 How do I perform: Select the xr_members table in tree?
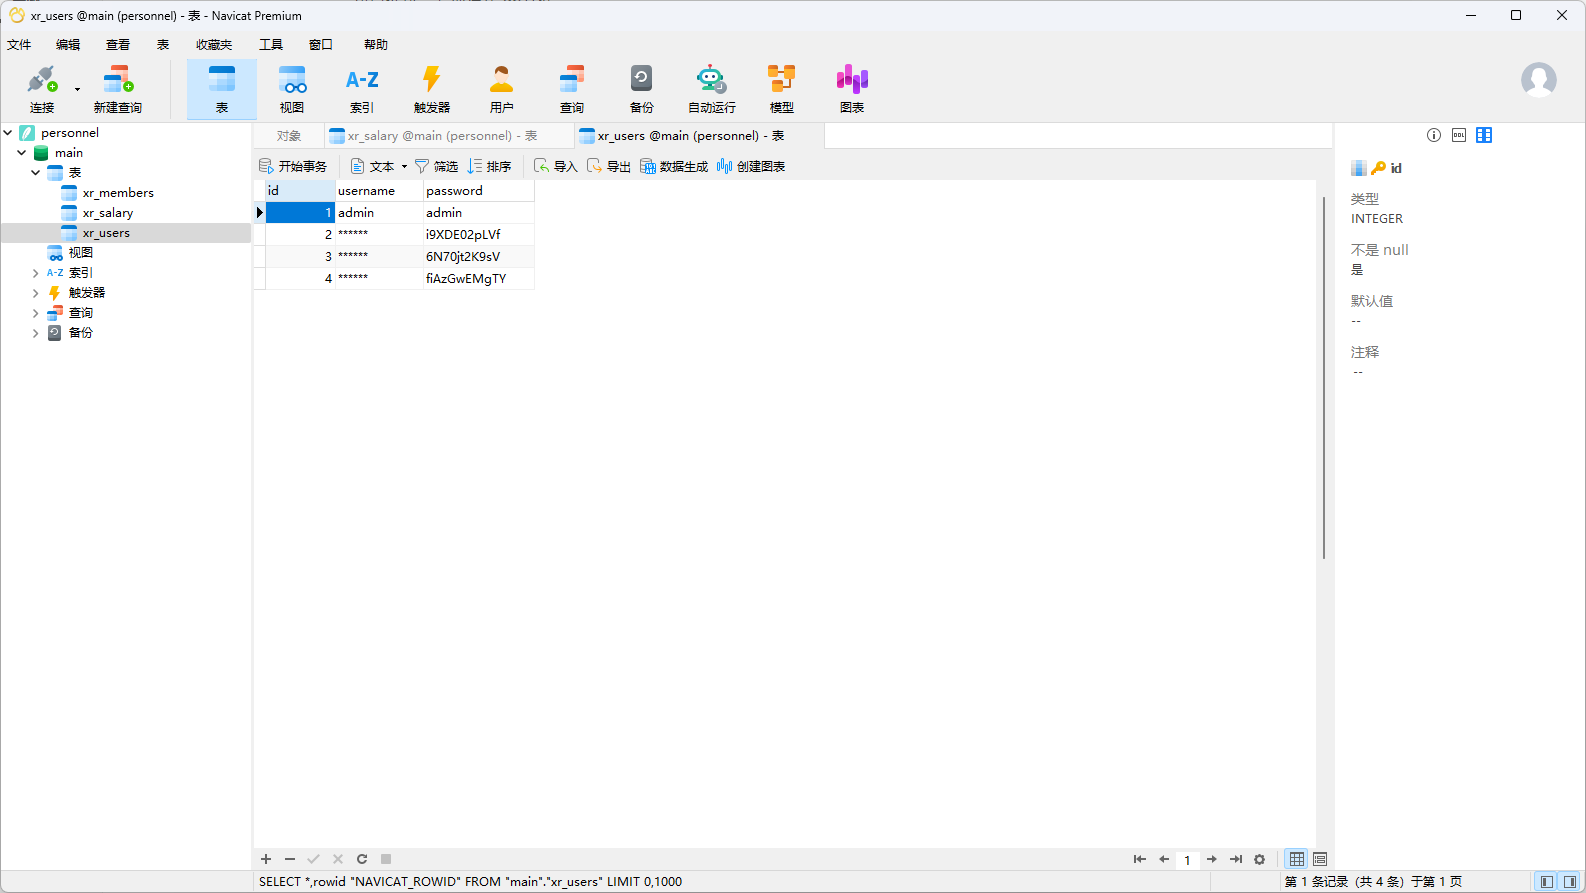[x=118, y=193]
